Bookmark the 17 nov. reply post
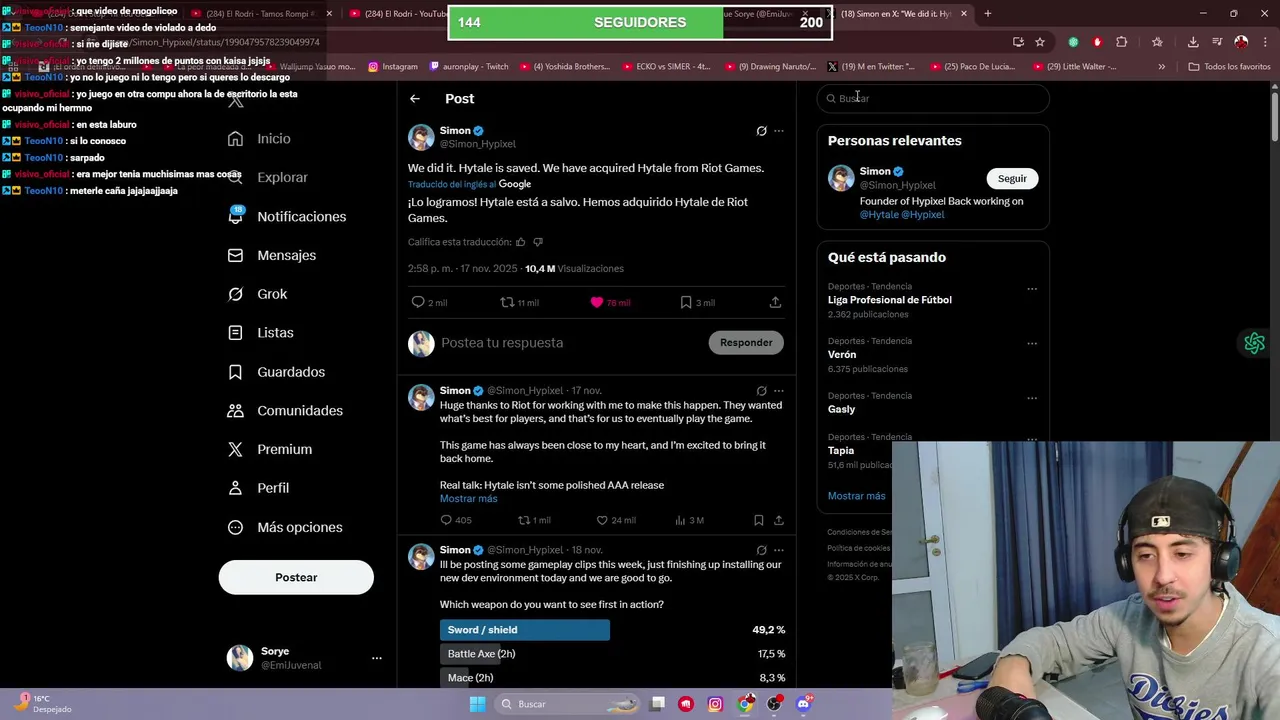The width and height of the screenshot is (1280, 720). pos(759,520)
